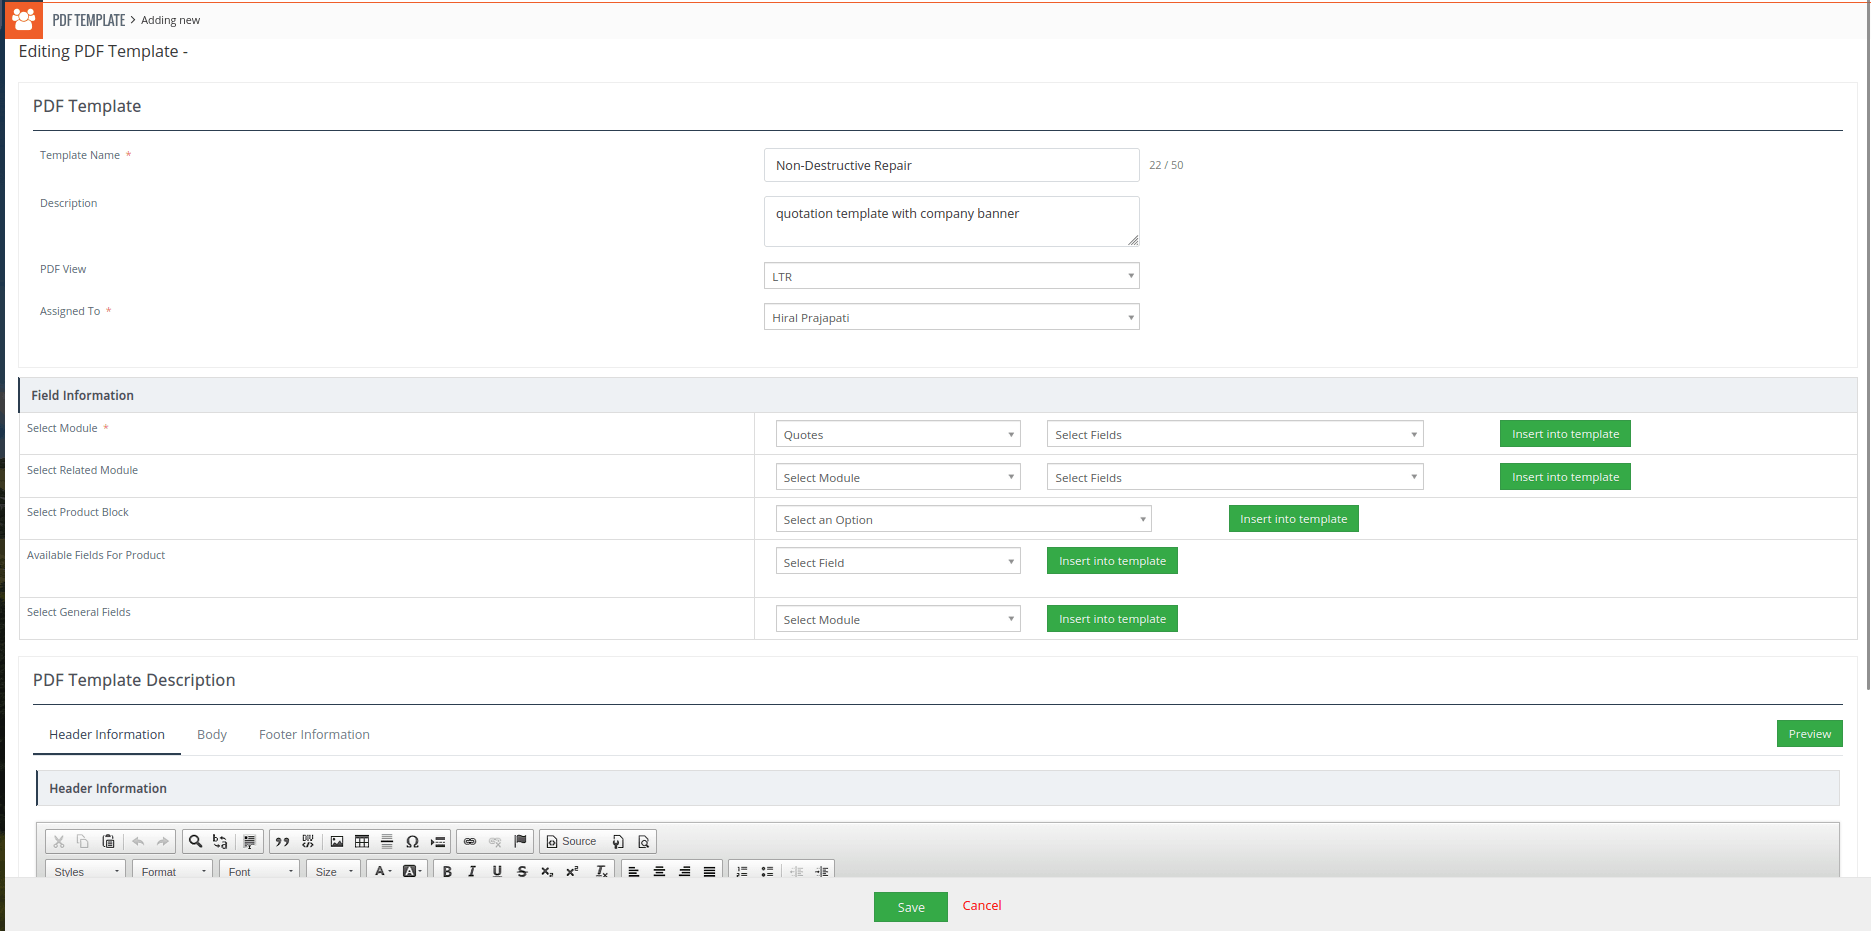Click the Paste icon in editor toolbar

point(109,842)
